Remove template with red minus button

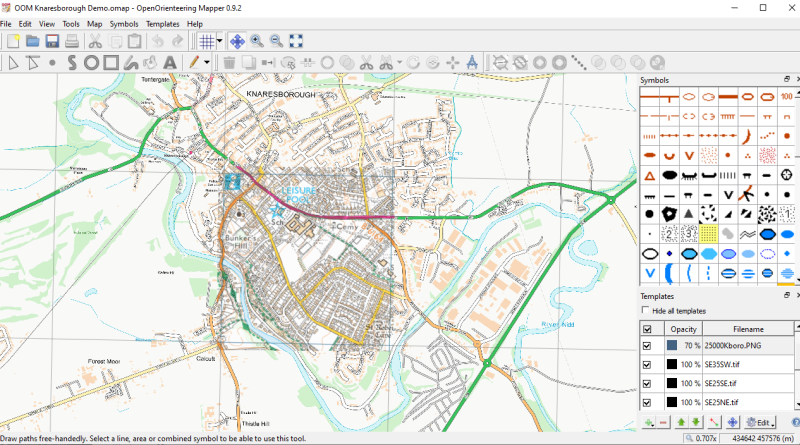pos(663,423)
